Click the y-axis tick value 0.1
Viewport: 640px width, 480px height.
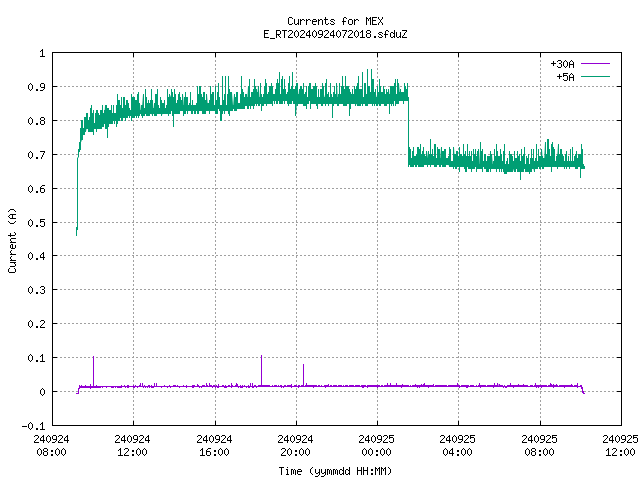pyautogui.click(x=36, y=358)
